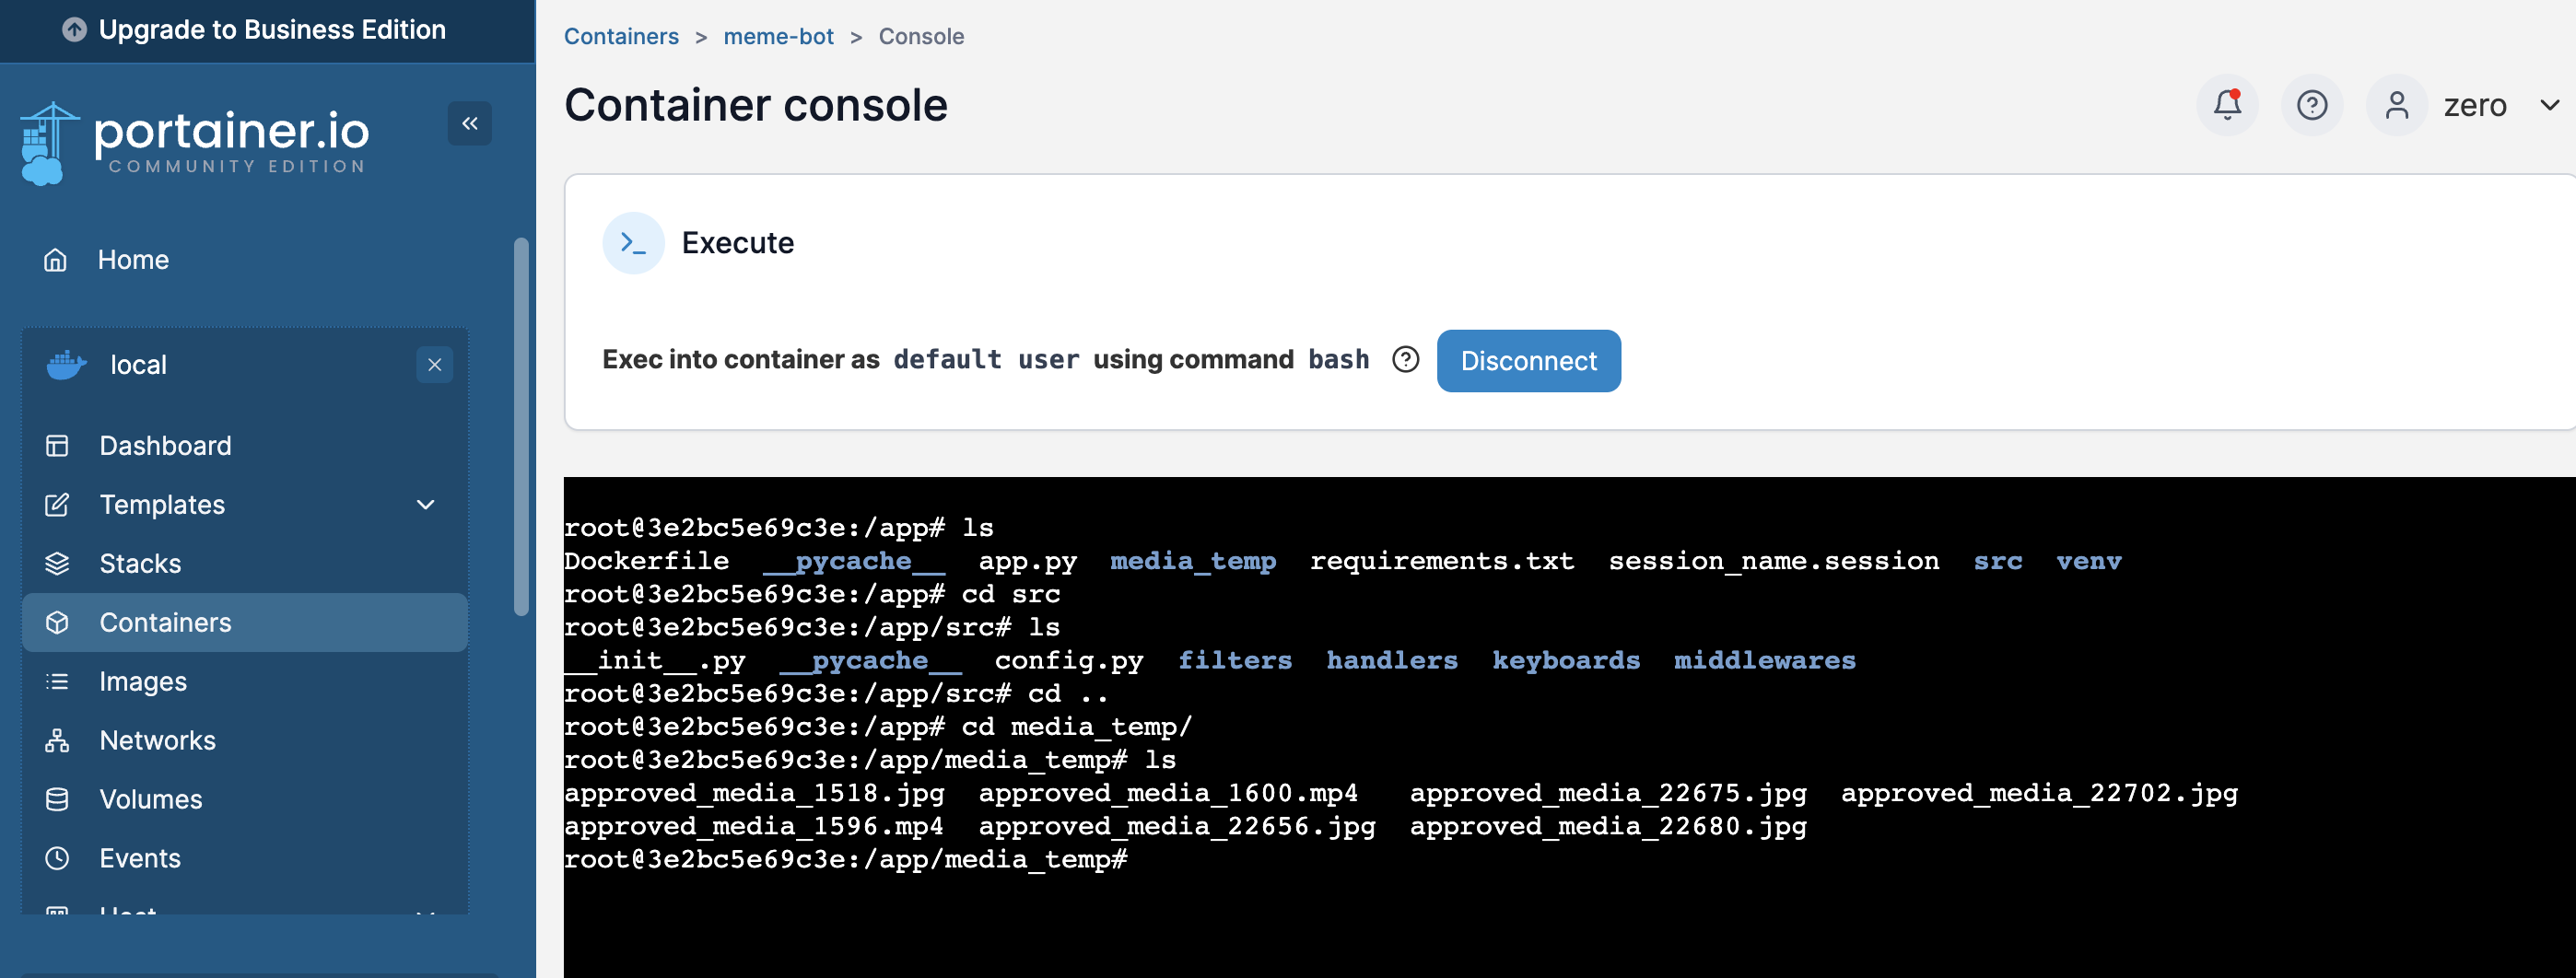Disconnect from the container console
This screenshot has width=2576, height=978.
1529,361
